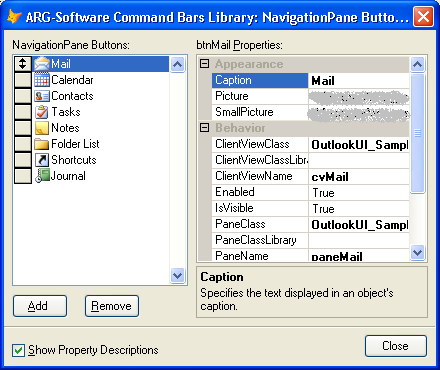Toggle Show Property Descriptions checkbox
This screenshot has height=370, width=440.
[18, 350]
